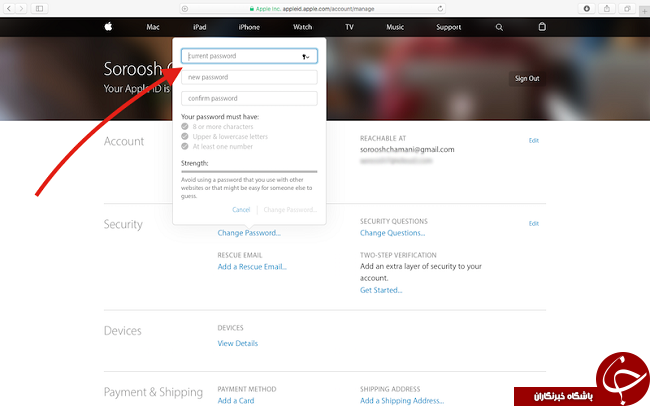Click Change Questions link
Image resolution: width=650 pixels, height=406 pixels.
392,233
